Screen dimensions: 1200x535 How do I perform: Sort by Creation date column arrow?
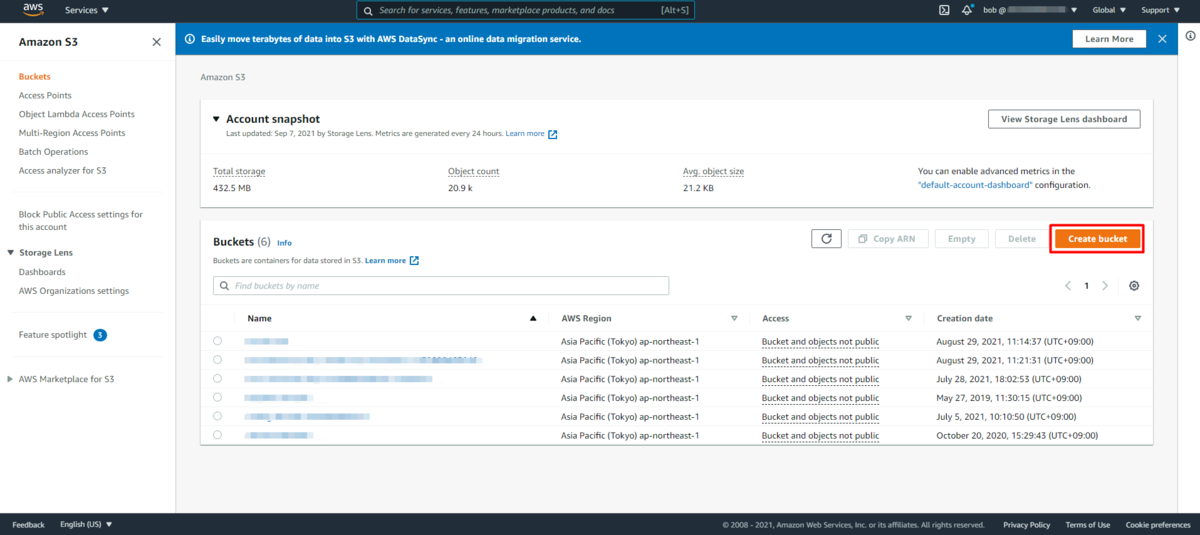(x=1138, y=318)
